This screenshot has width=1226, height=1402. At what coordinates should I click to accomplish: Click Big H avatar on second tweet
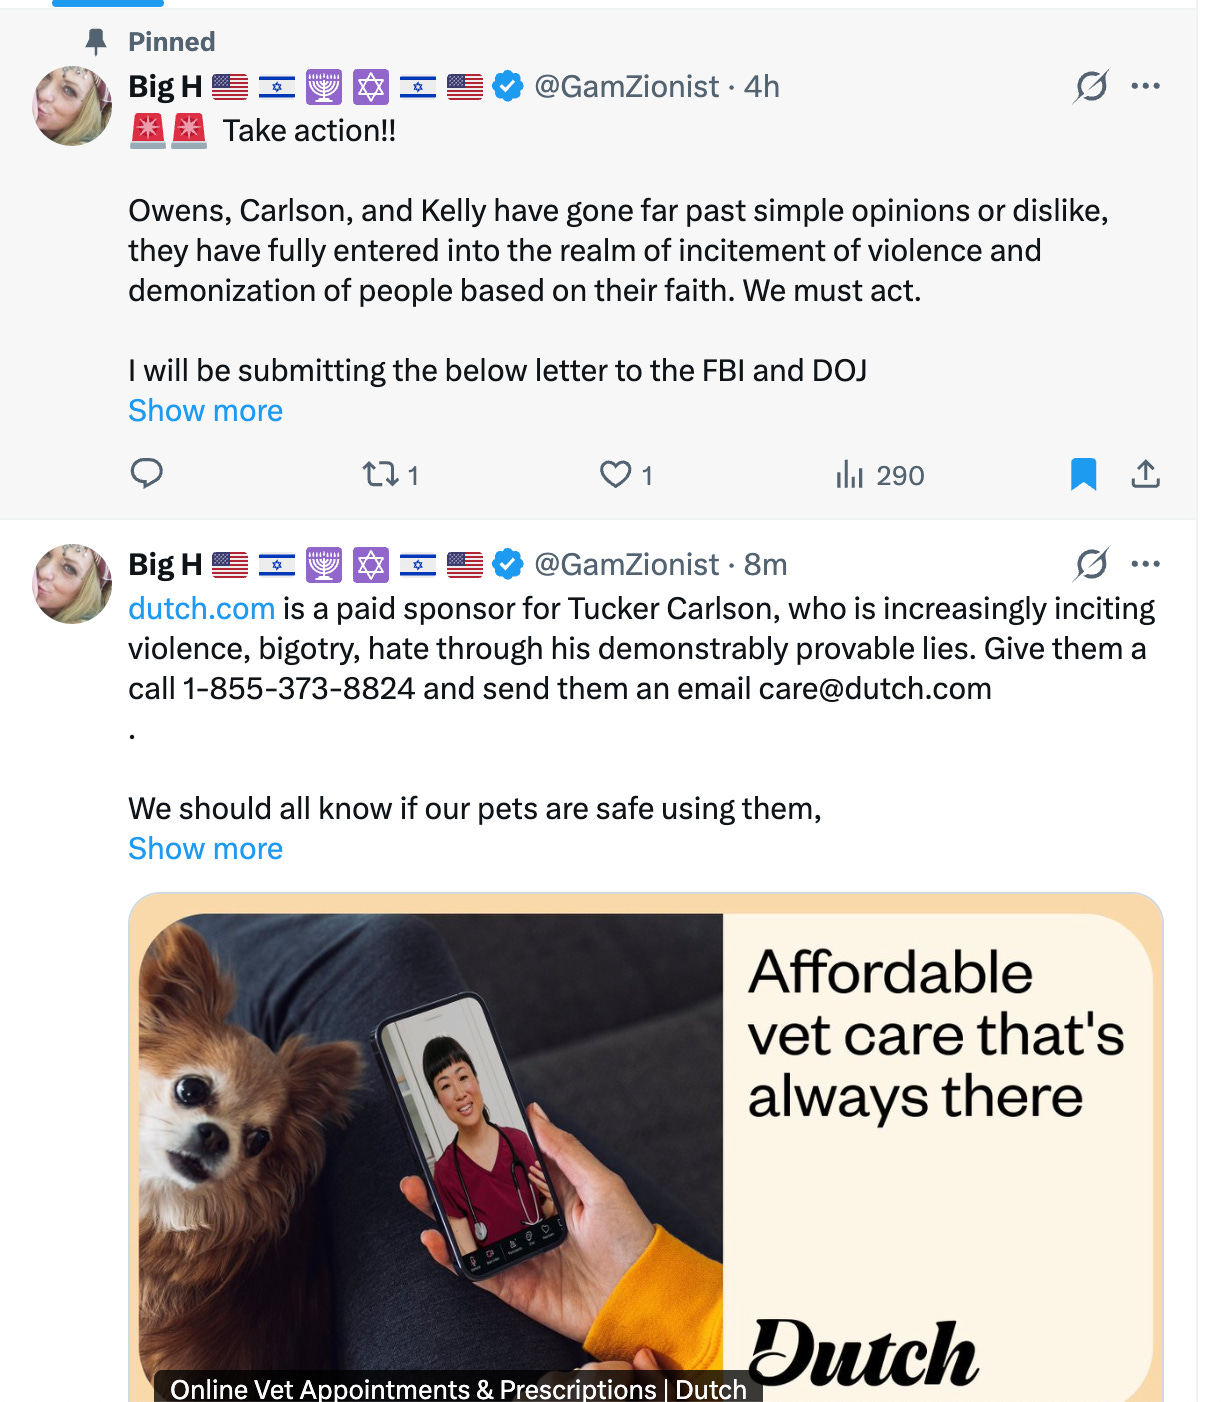click(72, 584)
